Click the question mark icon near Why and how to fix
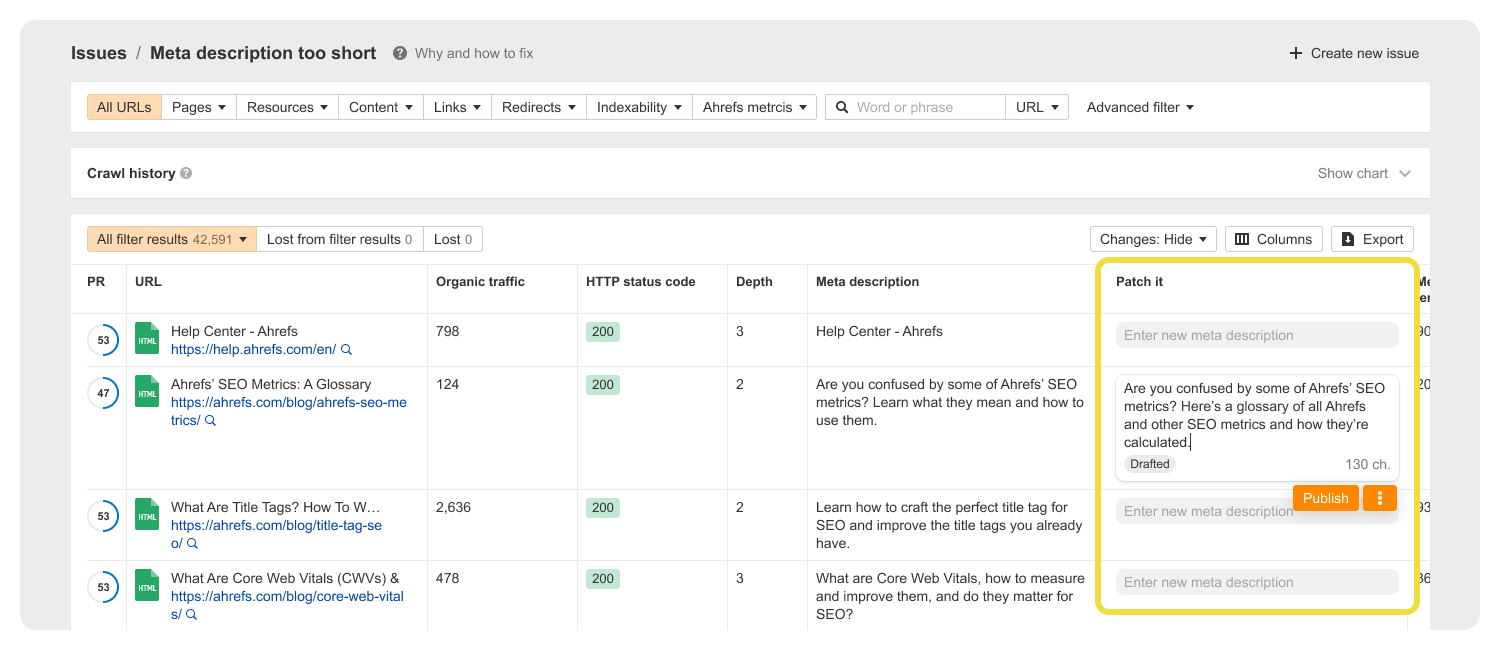This screenshot has height=650, width=1500. point(400,53)
